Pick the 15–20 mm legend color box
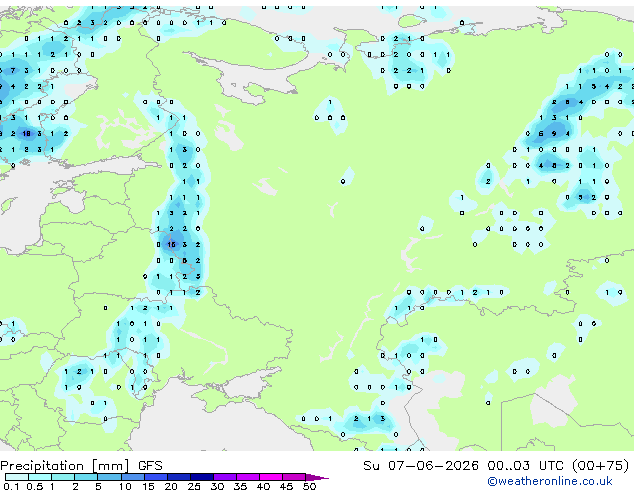Image resolution: width=634 pixels, height=490 pixels. pos(156,477)
